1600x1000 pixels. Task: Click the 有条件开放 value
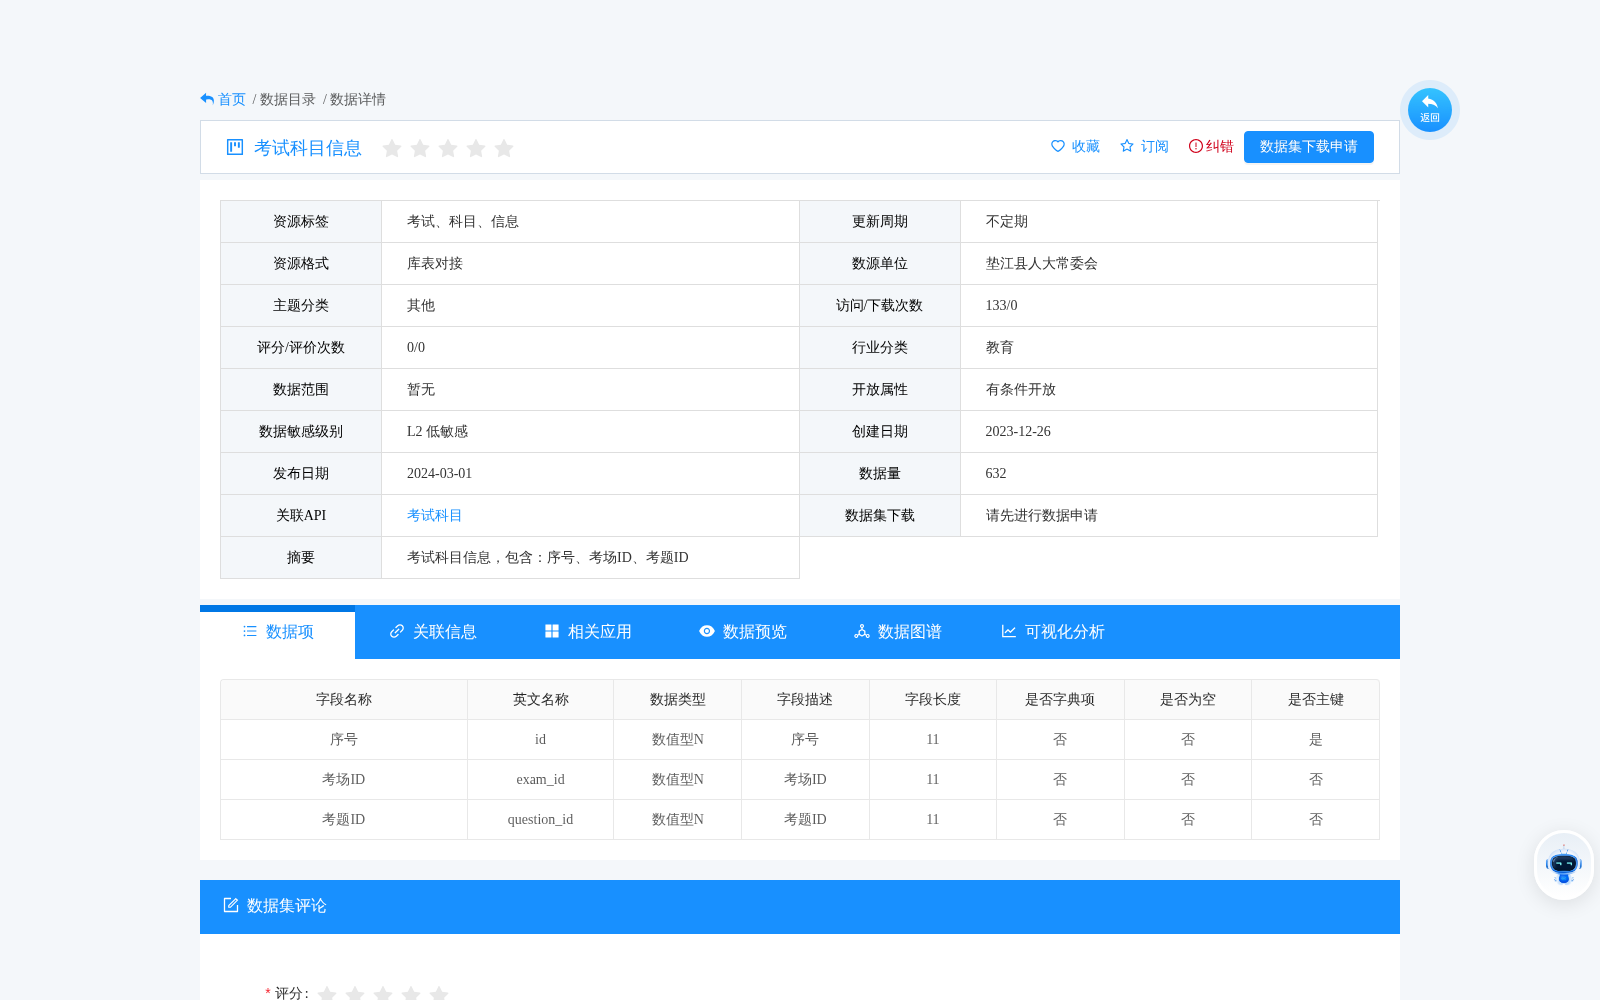coord(1021,390)
